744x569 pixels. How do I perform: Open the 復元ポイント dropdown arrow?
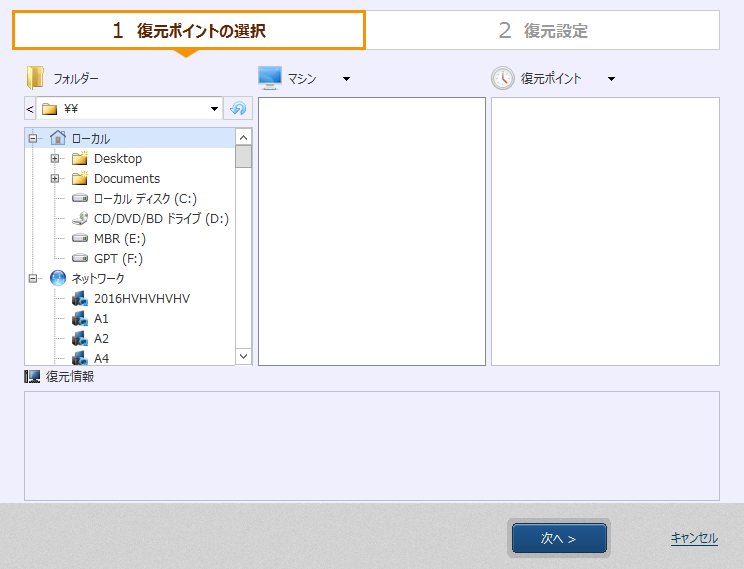[x=611, y=79]
